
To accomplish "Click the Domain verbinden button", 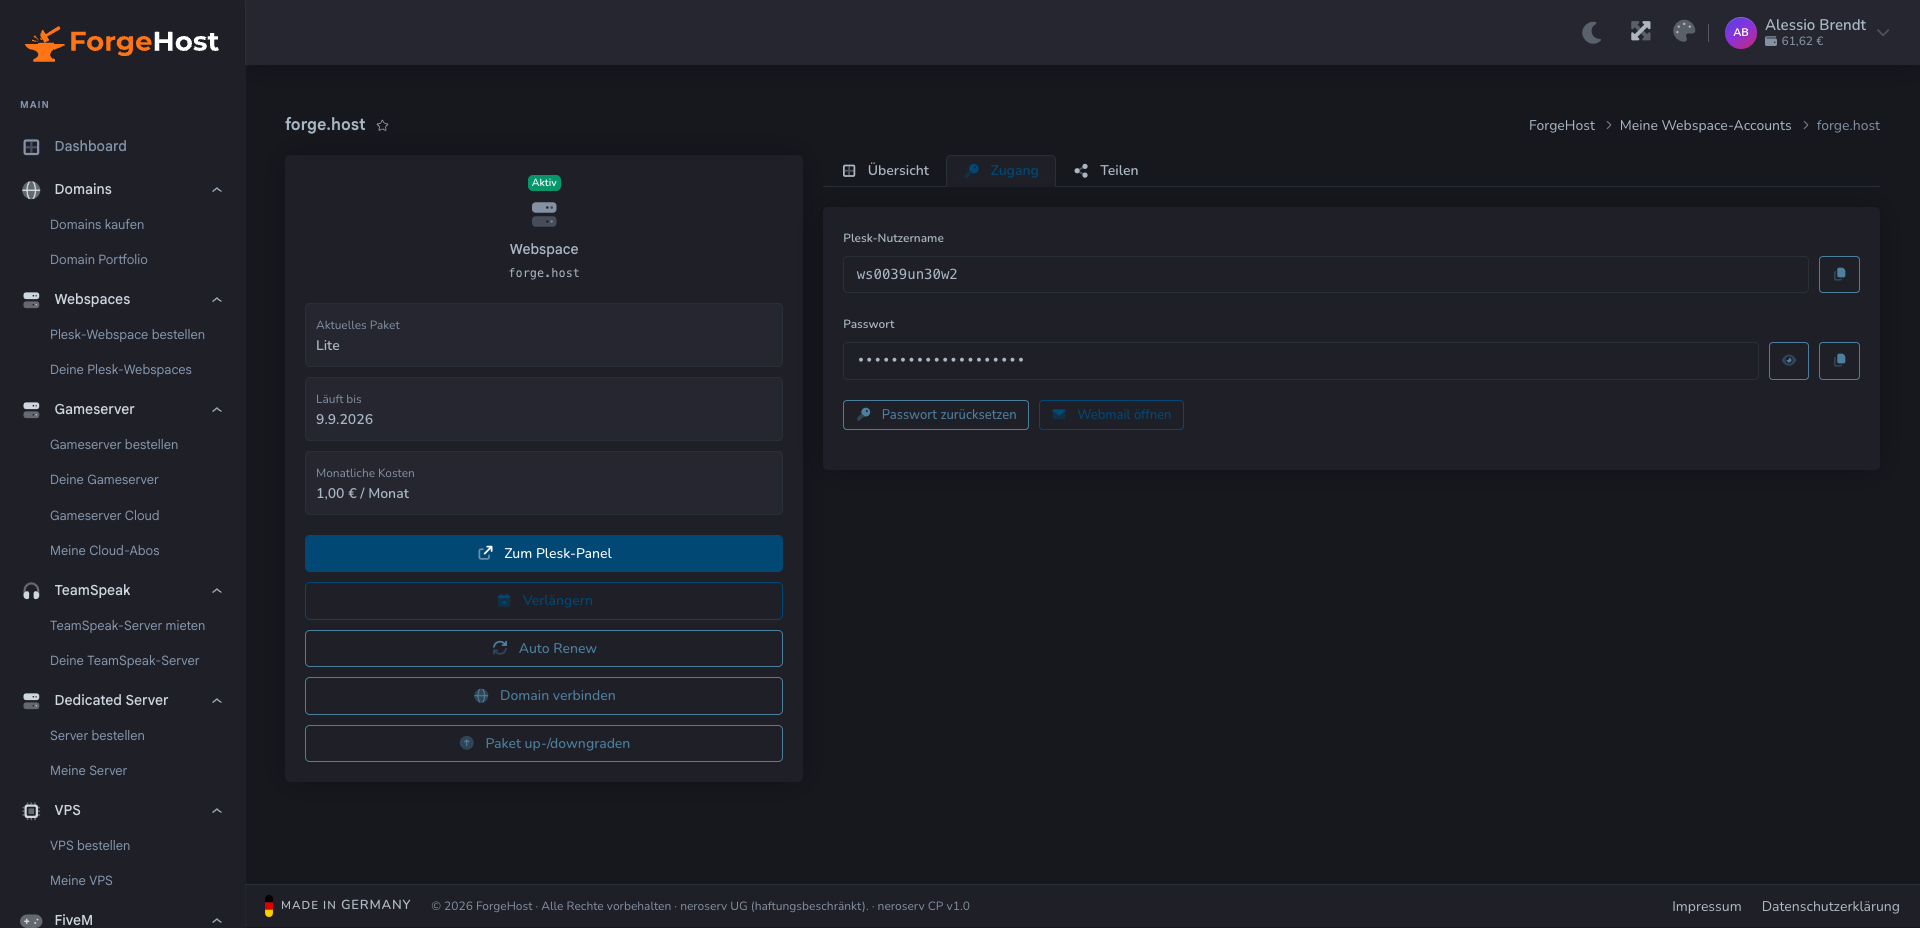I will (x=544, y=696).
